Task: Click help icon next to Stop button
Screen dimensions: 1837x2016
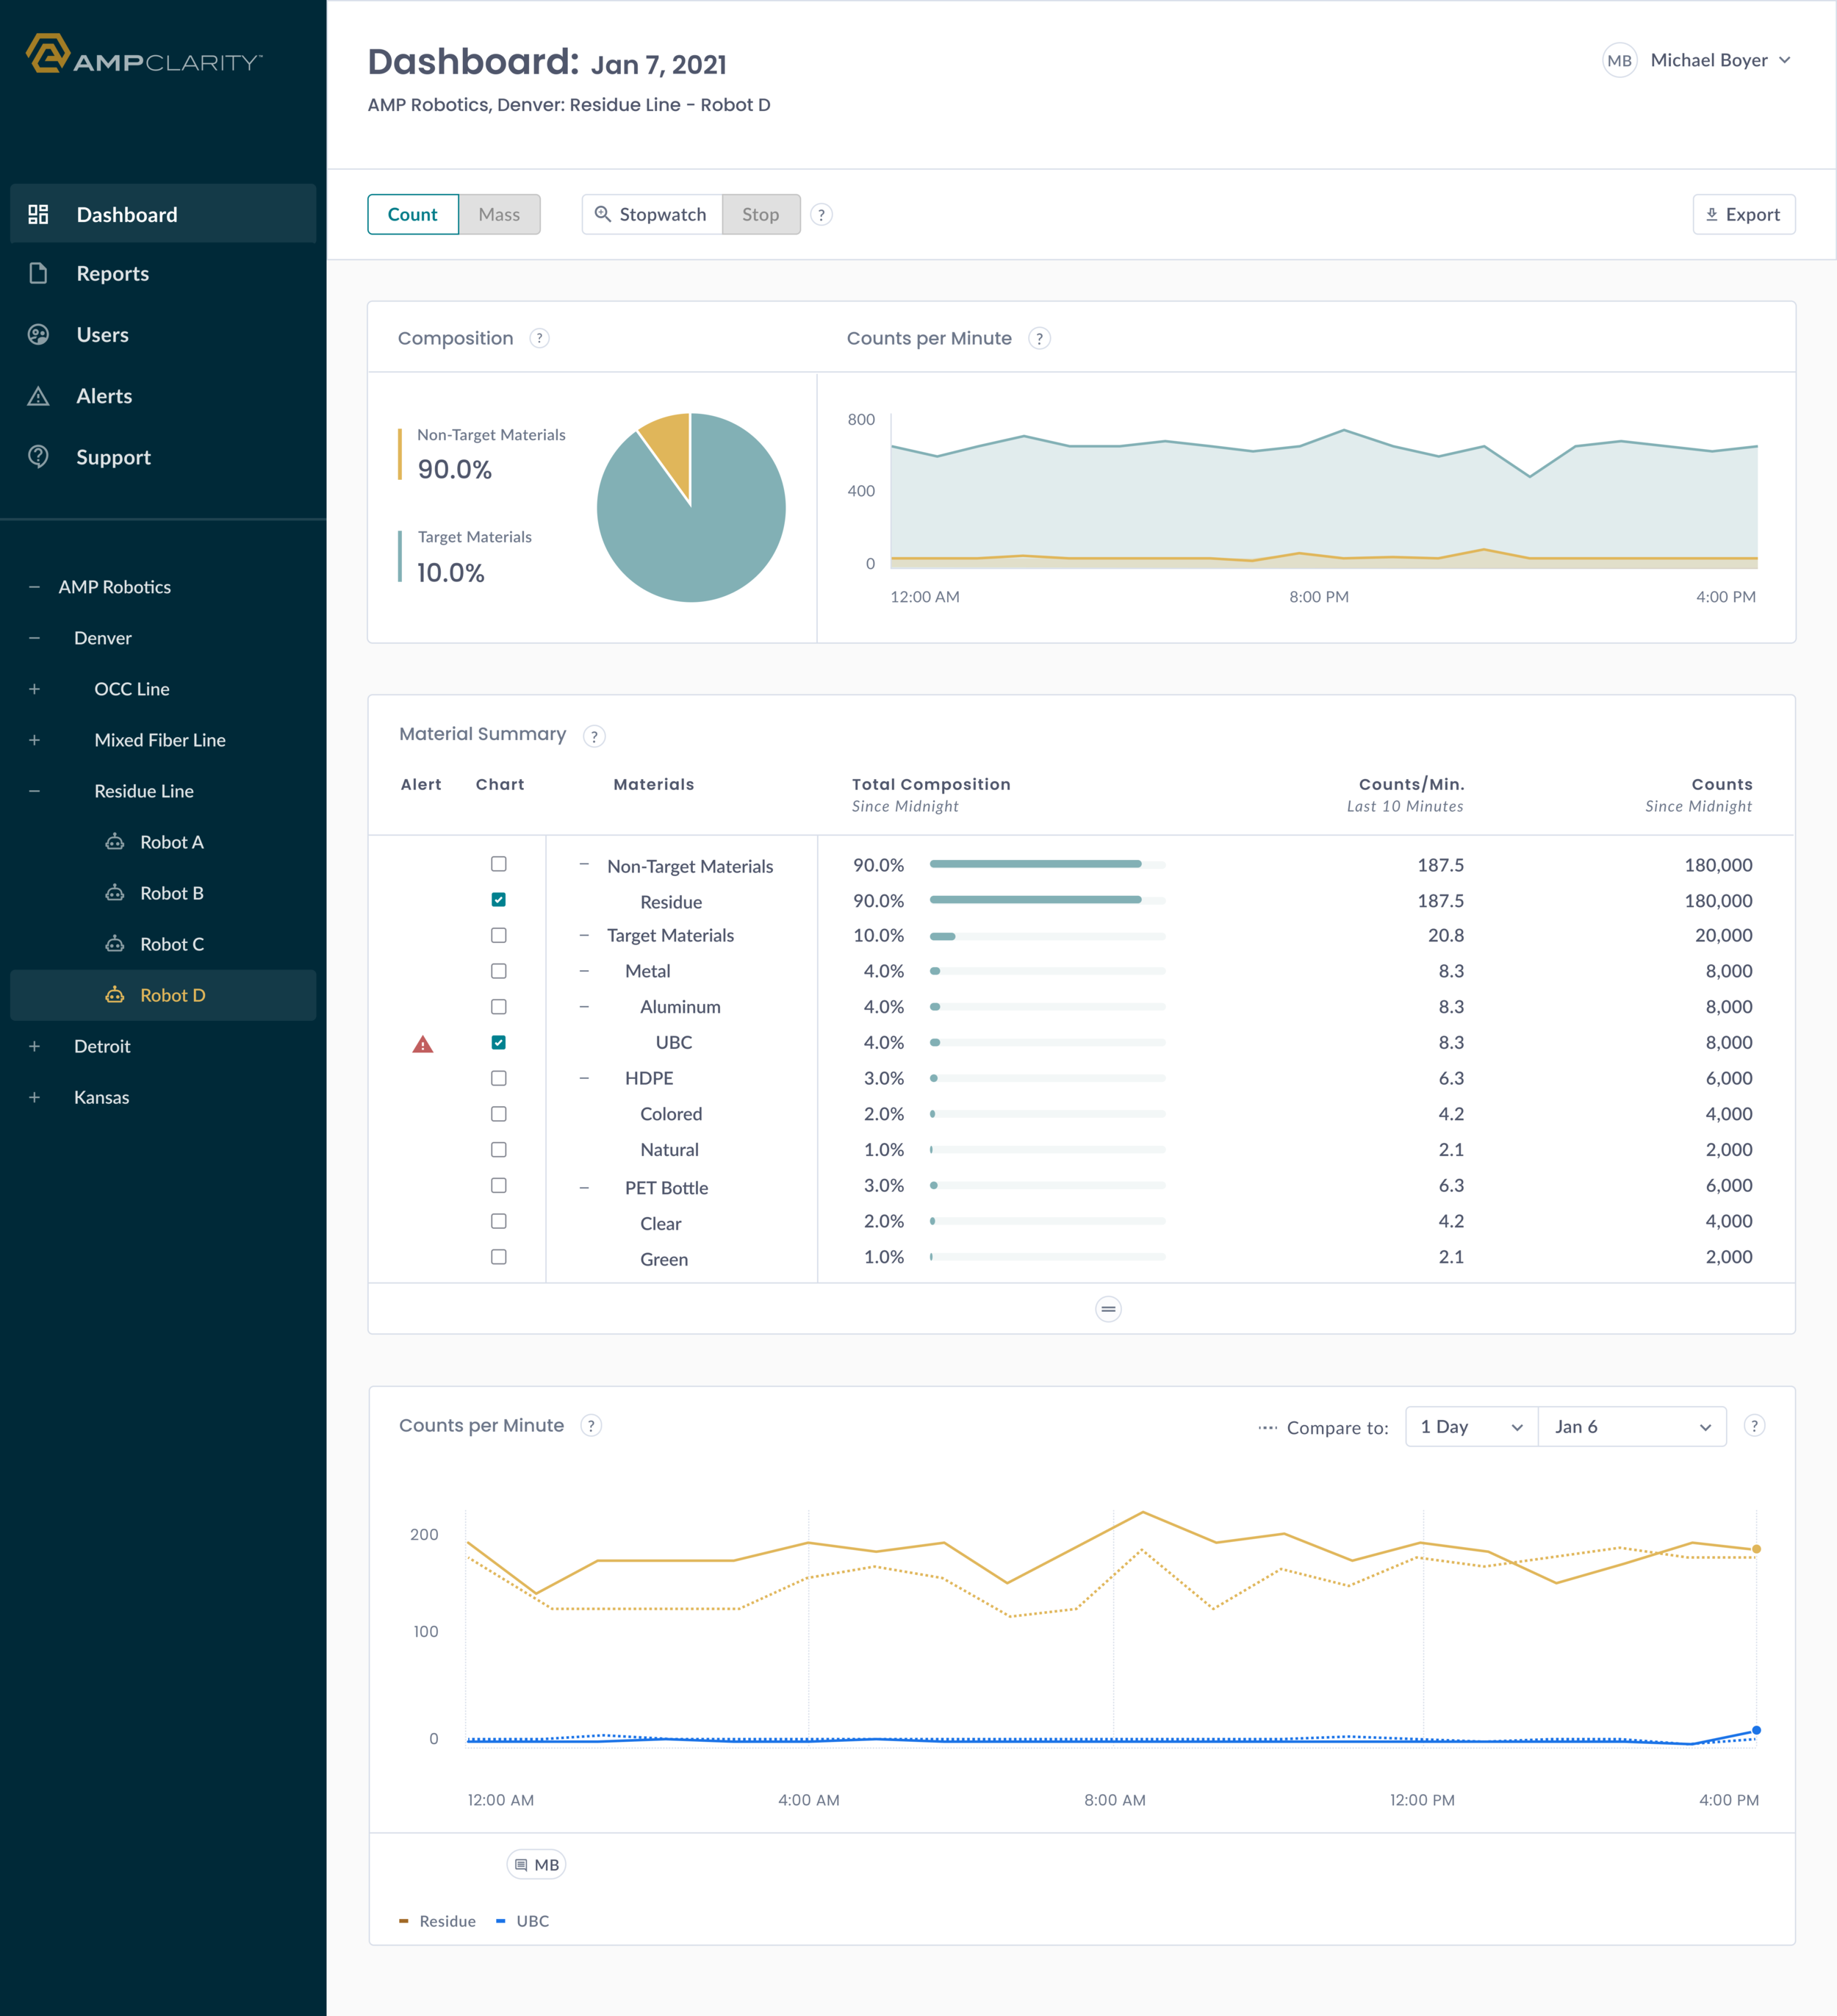Action: [821, 215]
